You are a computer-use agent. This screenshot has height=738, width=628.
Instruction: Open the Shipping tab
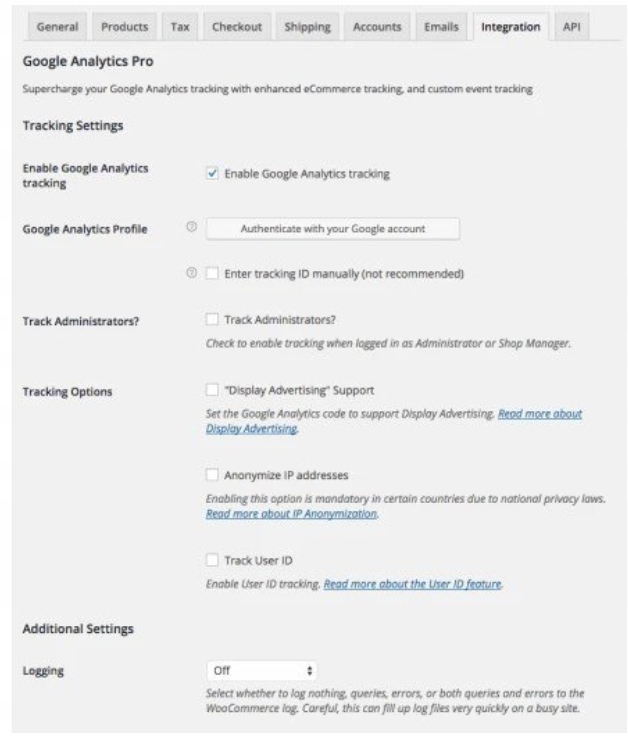pyautogui.click(x=307, y=27)
